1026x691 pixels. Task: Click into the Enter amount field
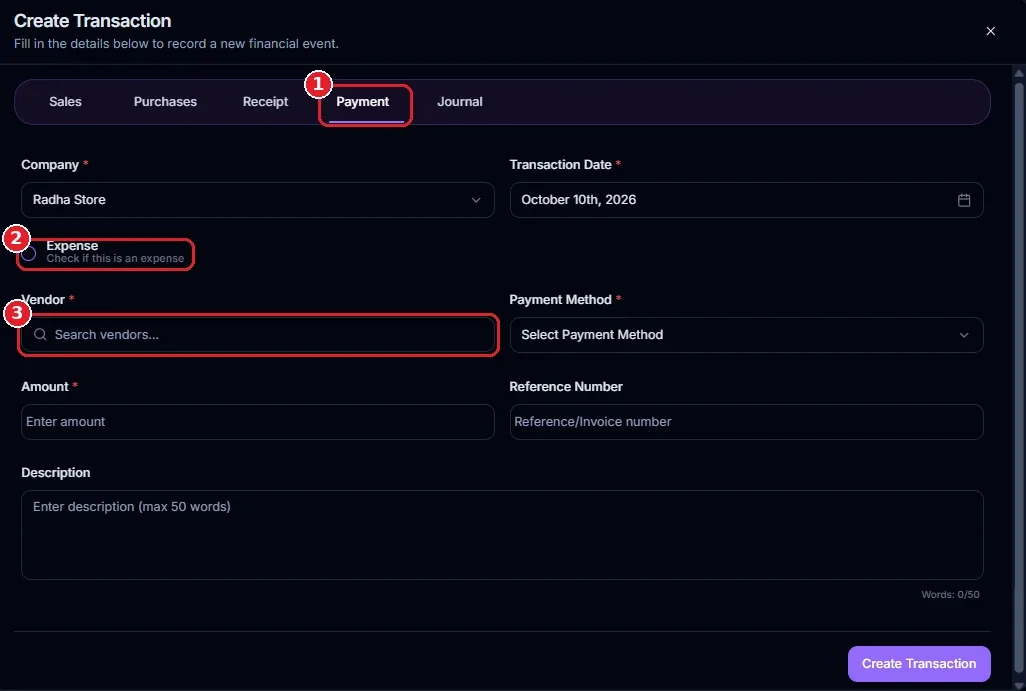258,421
